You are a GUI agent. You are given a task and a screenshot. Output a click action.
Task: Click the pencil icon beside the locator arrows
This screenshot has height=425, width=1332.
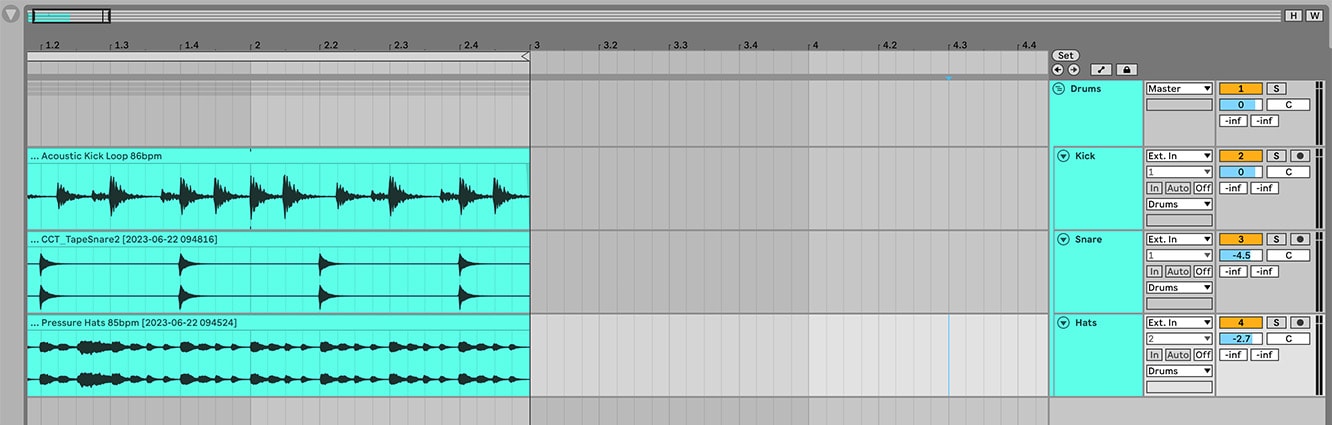click(1101, 70)
